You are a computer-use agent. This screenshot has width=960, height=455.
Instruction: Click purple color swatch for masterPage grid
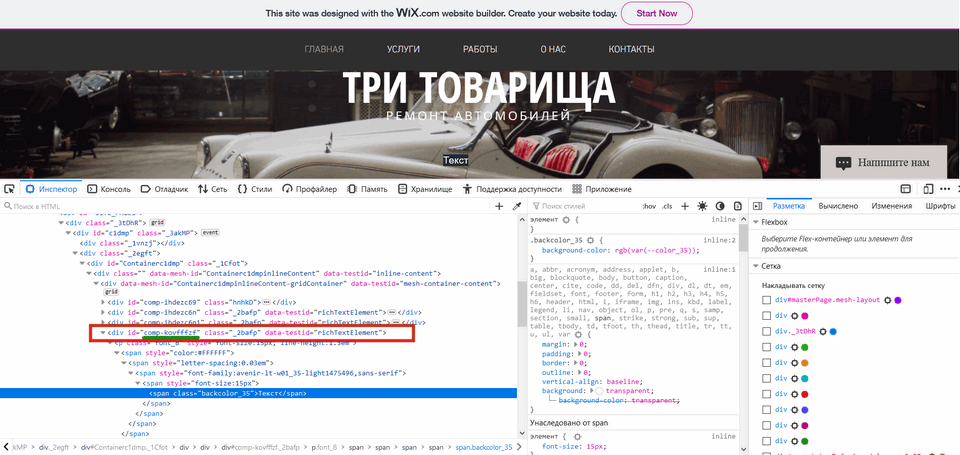898,300
